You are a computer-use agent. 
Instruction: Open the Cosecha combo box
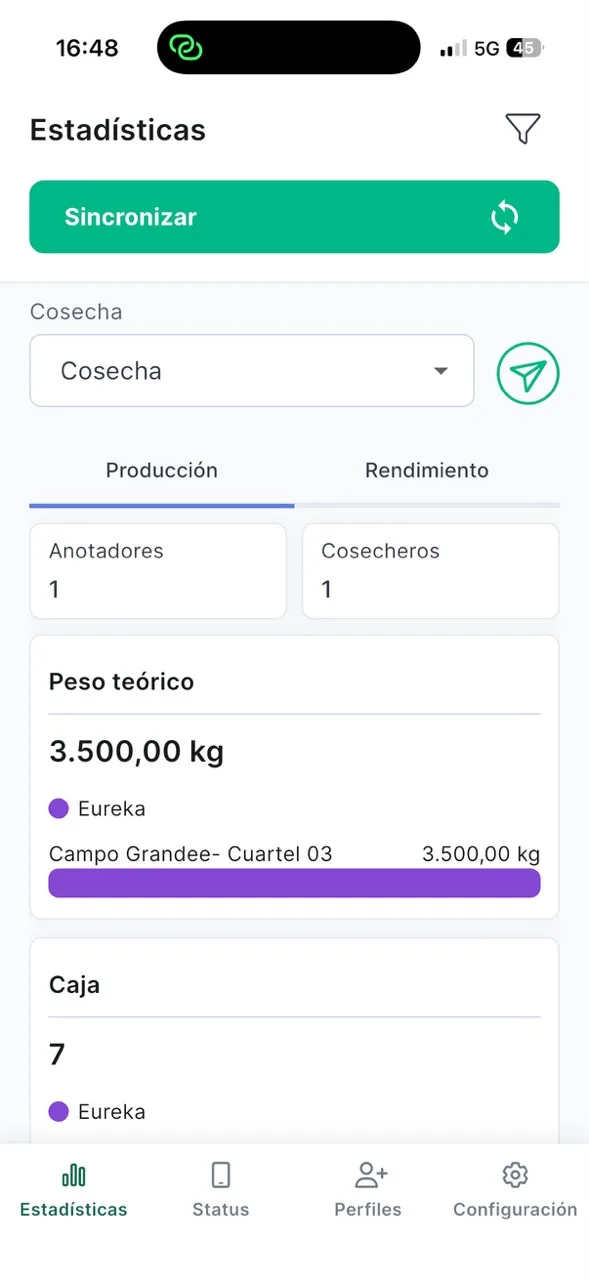252,371
